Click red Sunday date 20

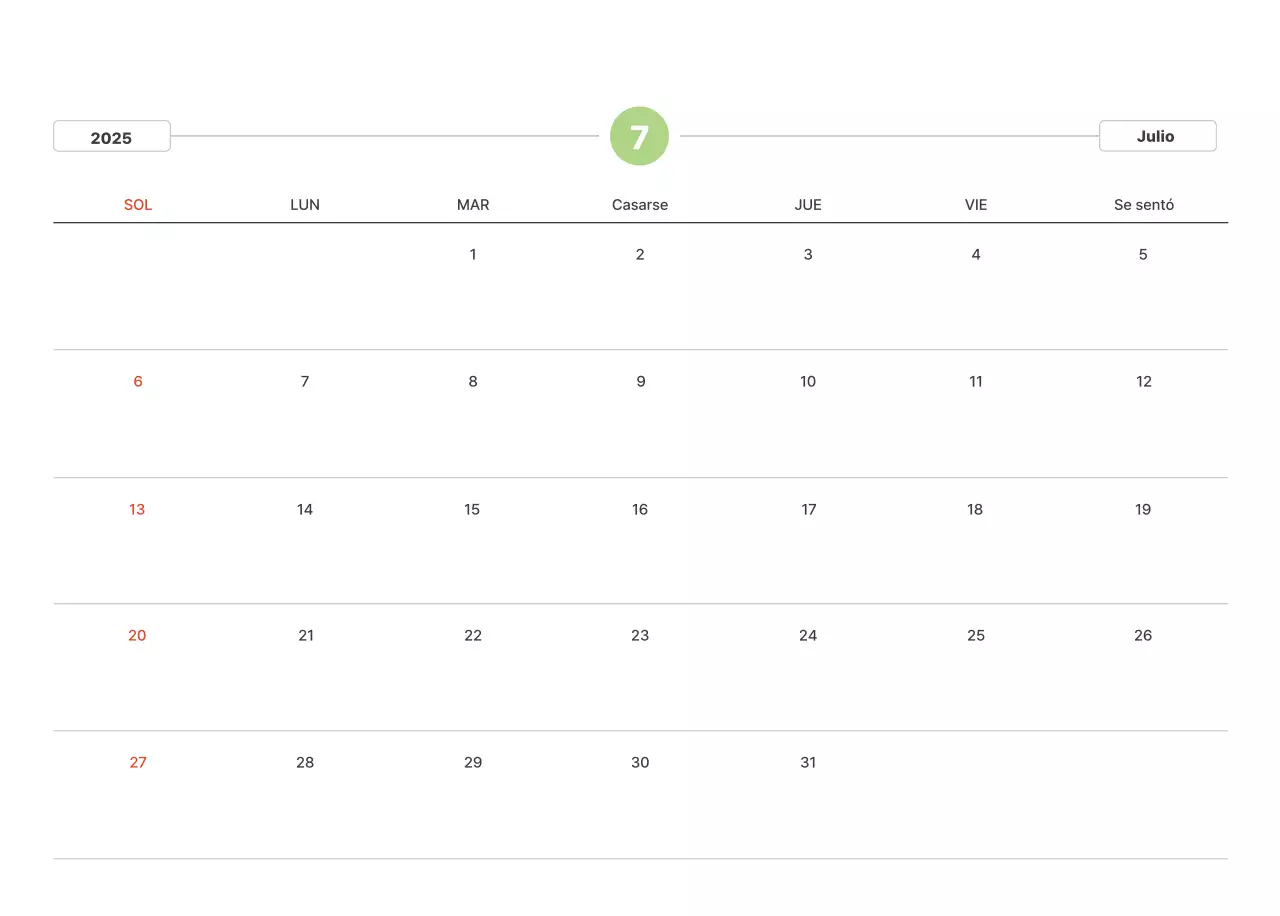[x=137, y=635]
